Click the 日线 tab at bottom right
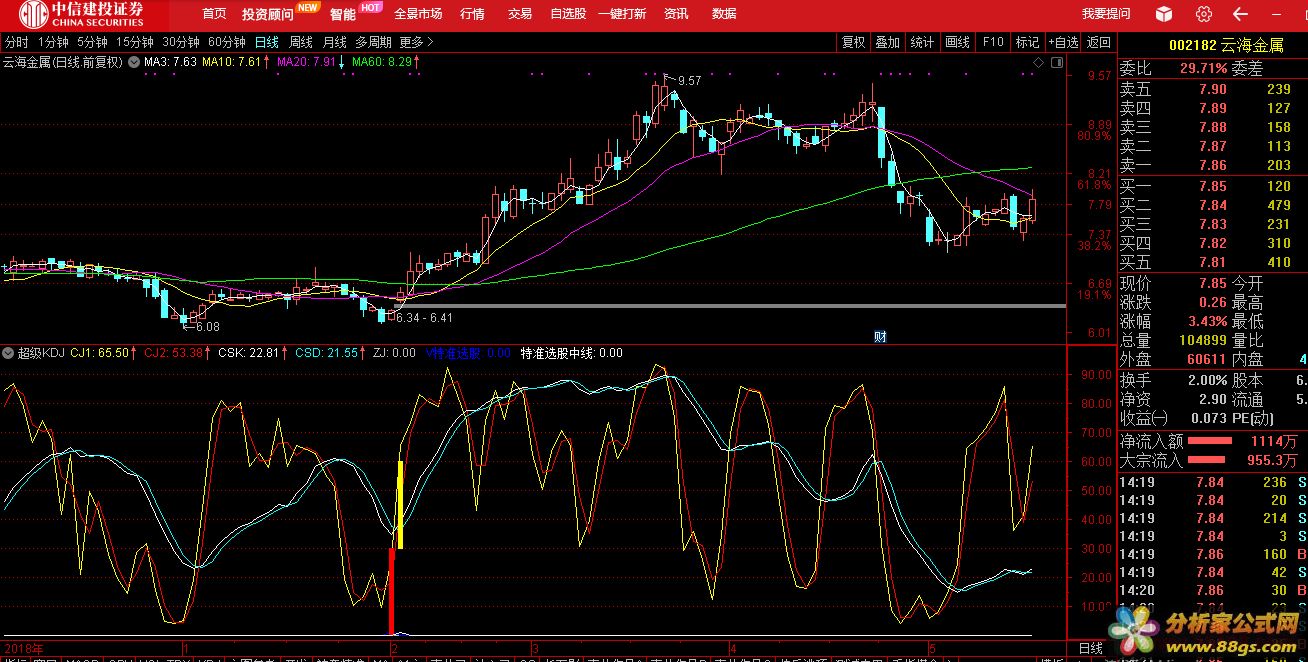 1090,650
